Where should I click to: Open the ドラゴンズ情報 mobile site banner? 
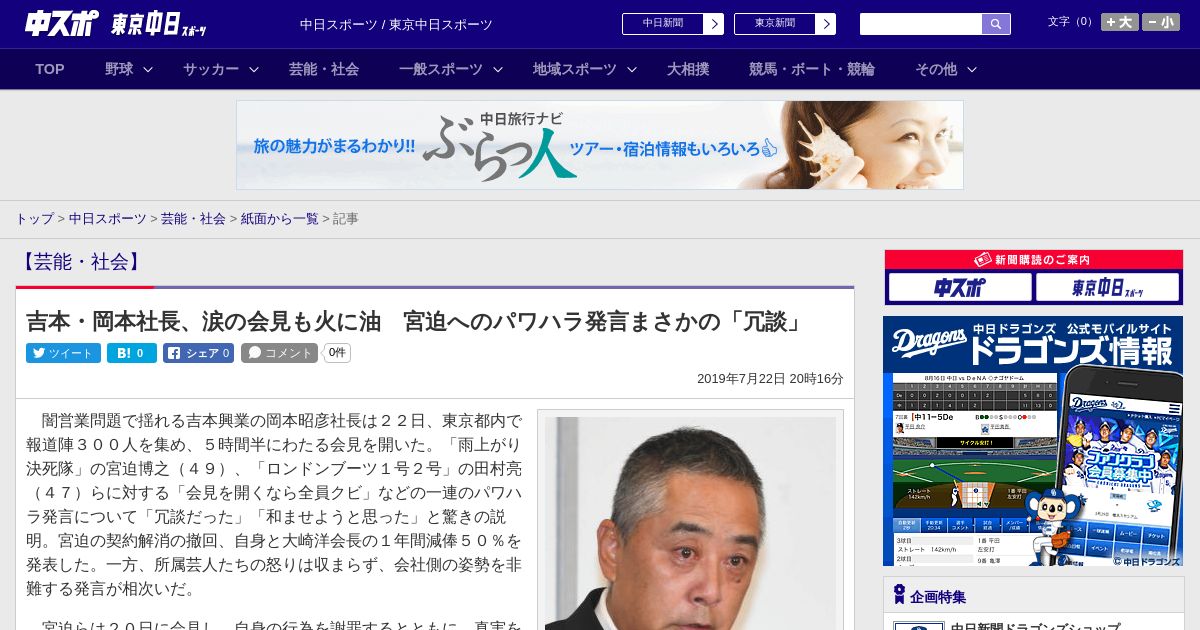pyautogui.click(x=1033, y=441)
